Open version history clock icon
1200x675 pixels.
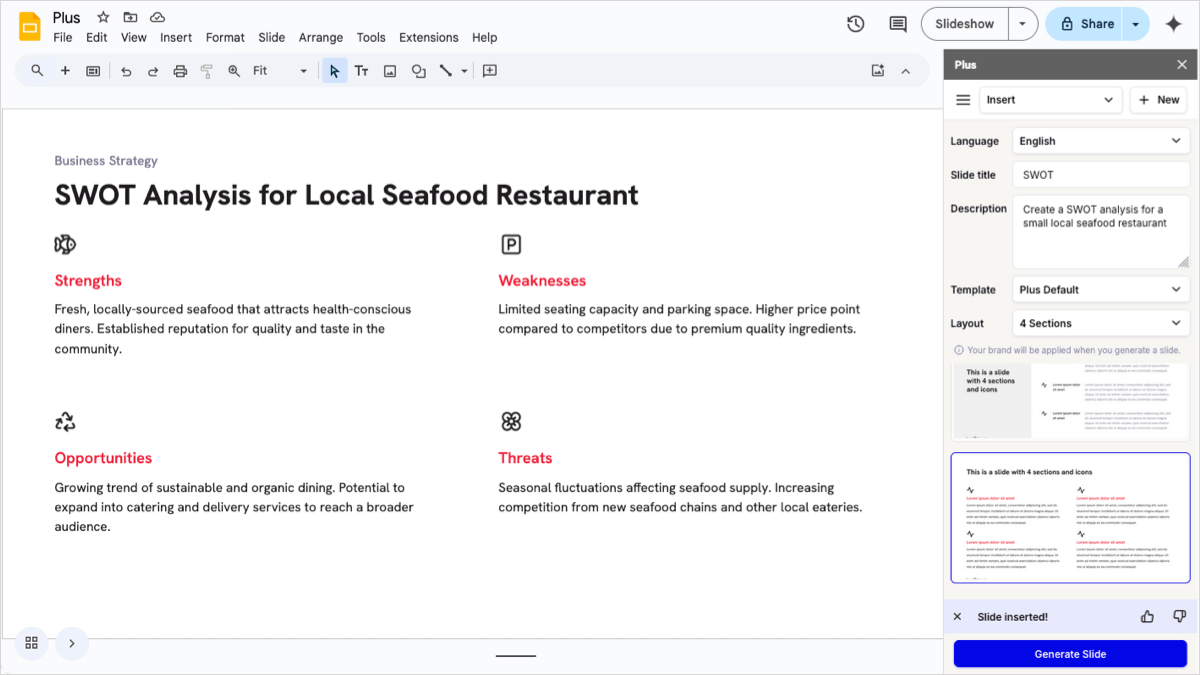pos(855,24)
